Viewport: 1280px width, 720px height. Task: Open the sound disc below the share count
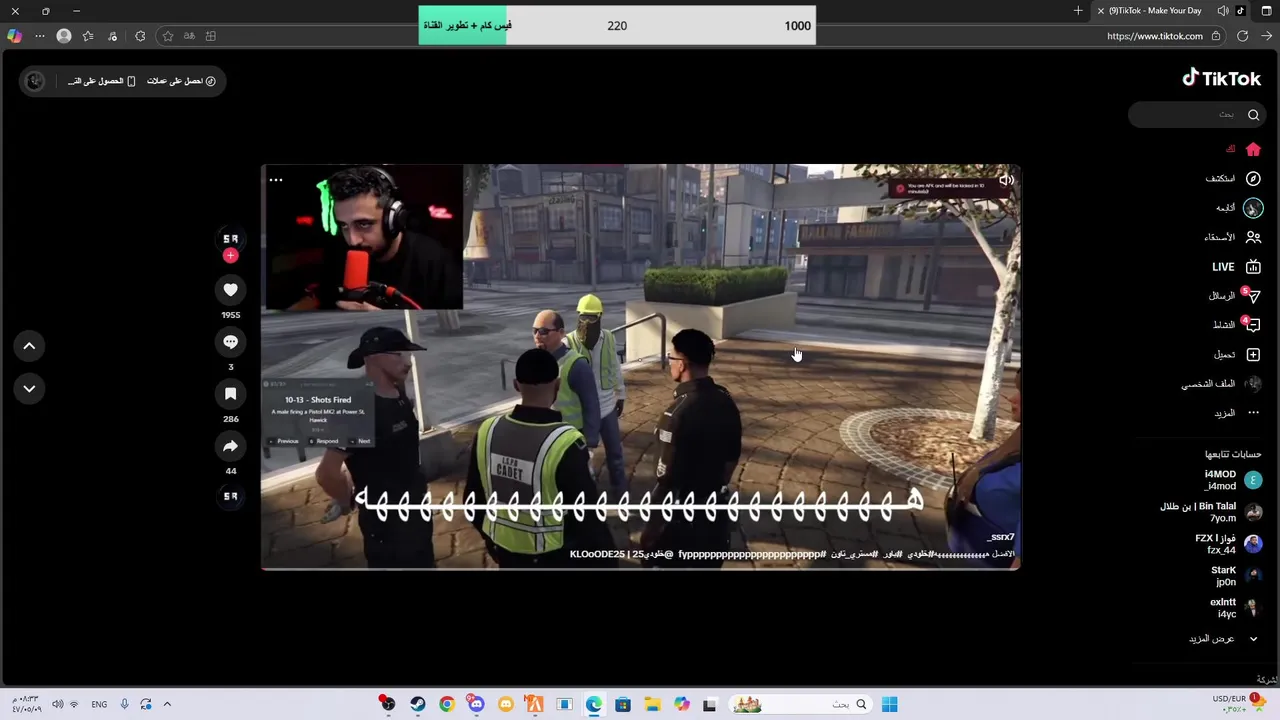point(230,496)
